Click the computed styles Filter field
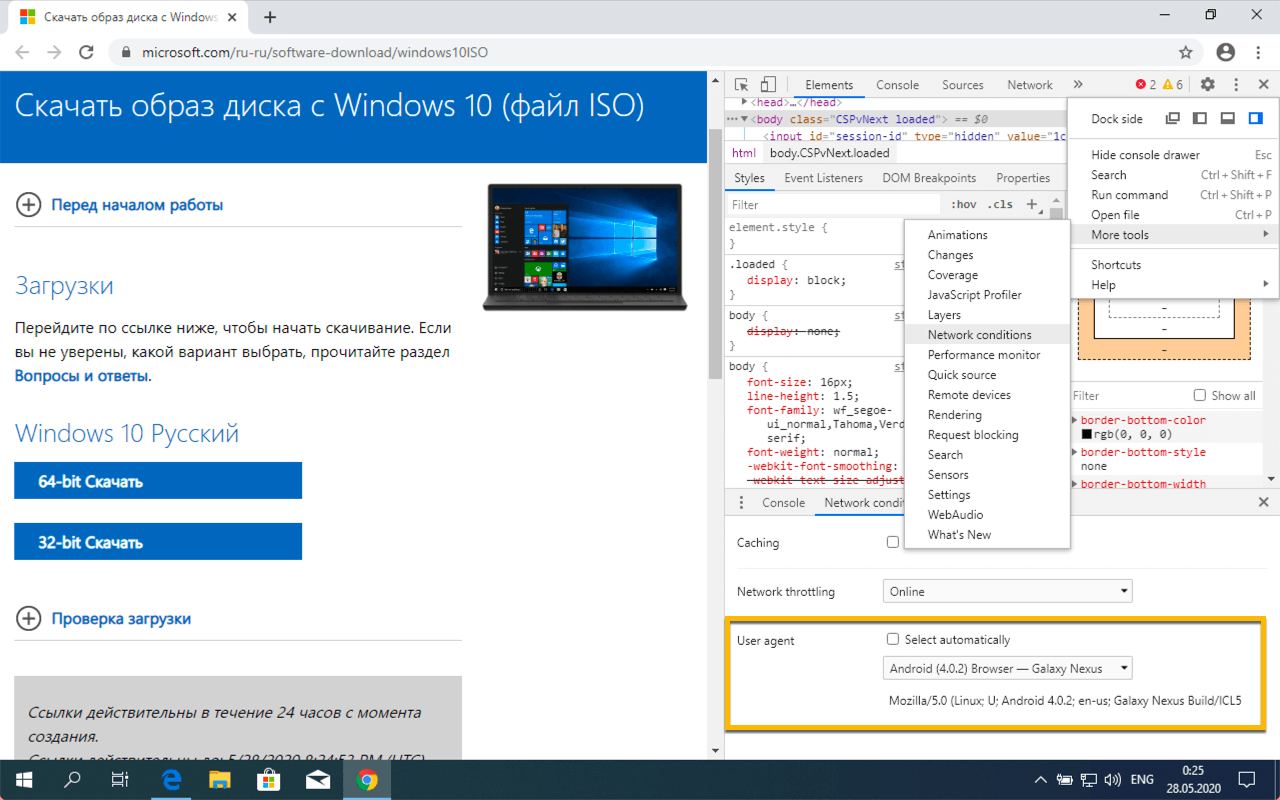The image size is (1280, 800). click(1127, 395)
